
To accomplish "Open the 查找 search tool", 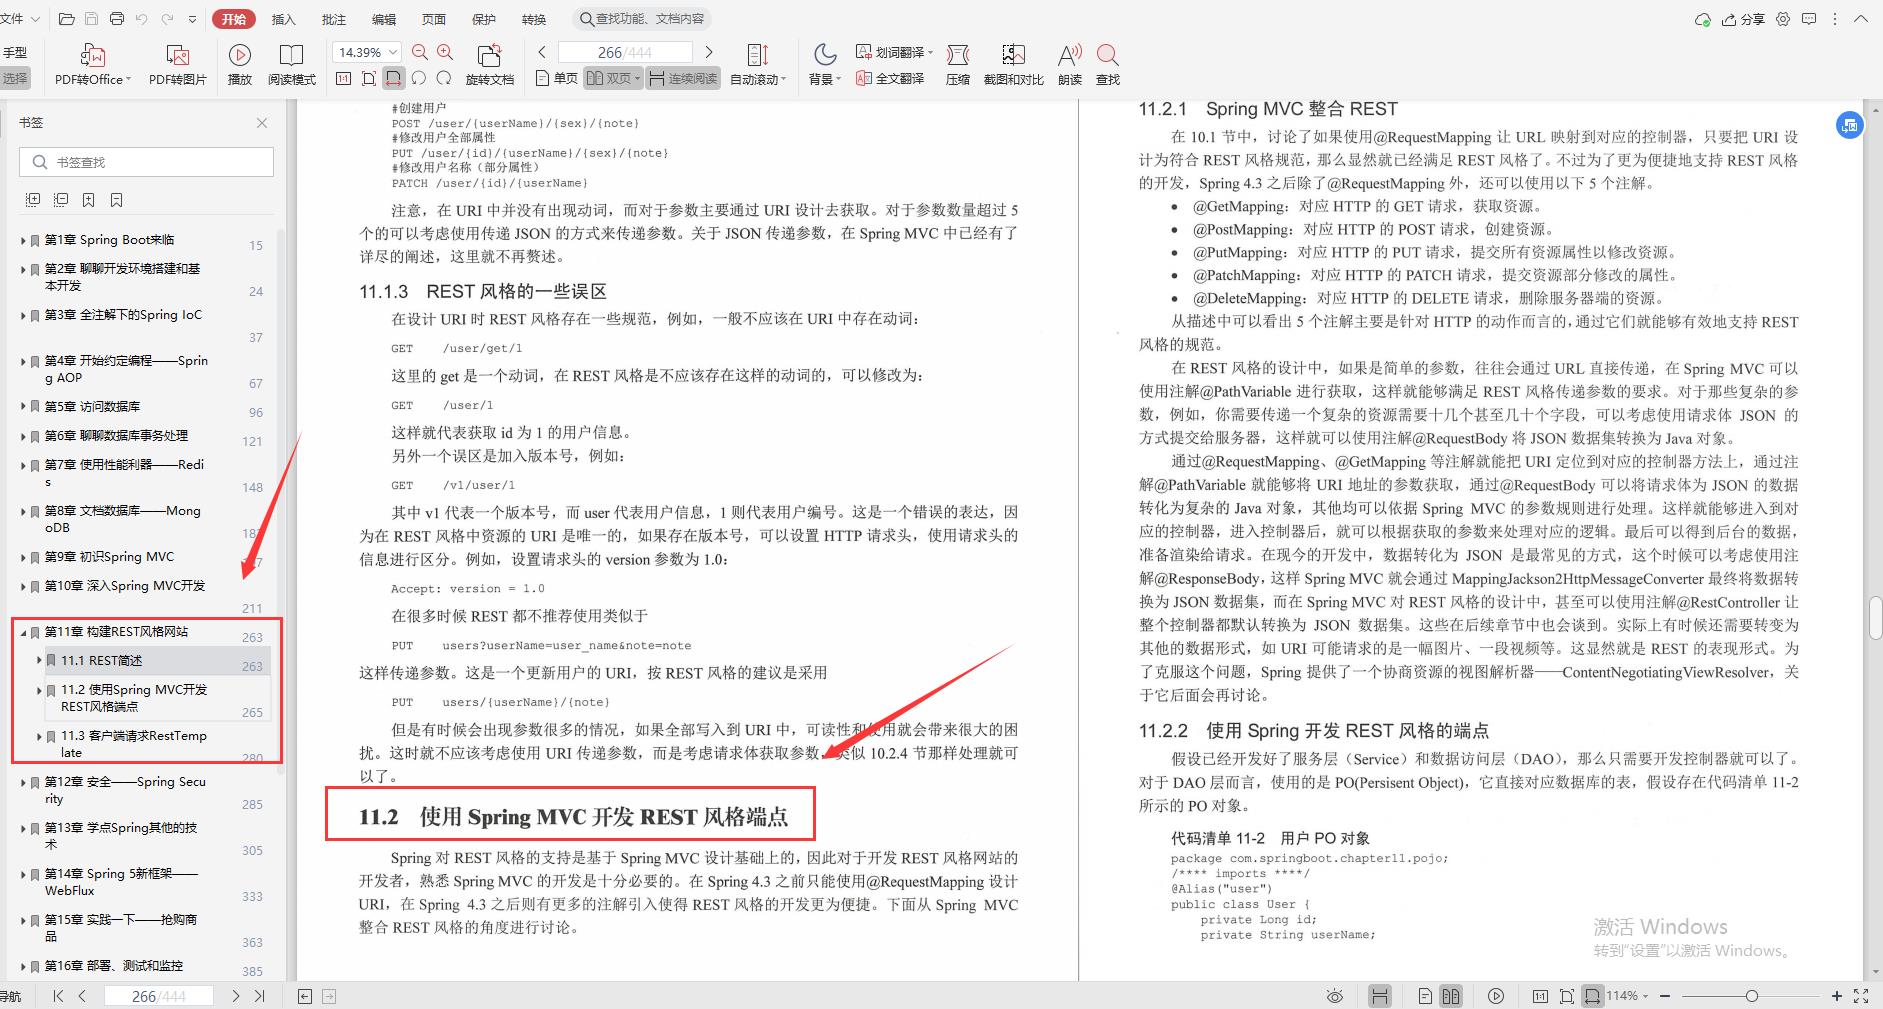I will click(x=1107, y=65).
